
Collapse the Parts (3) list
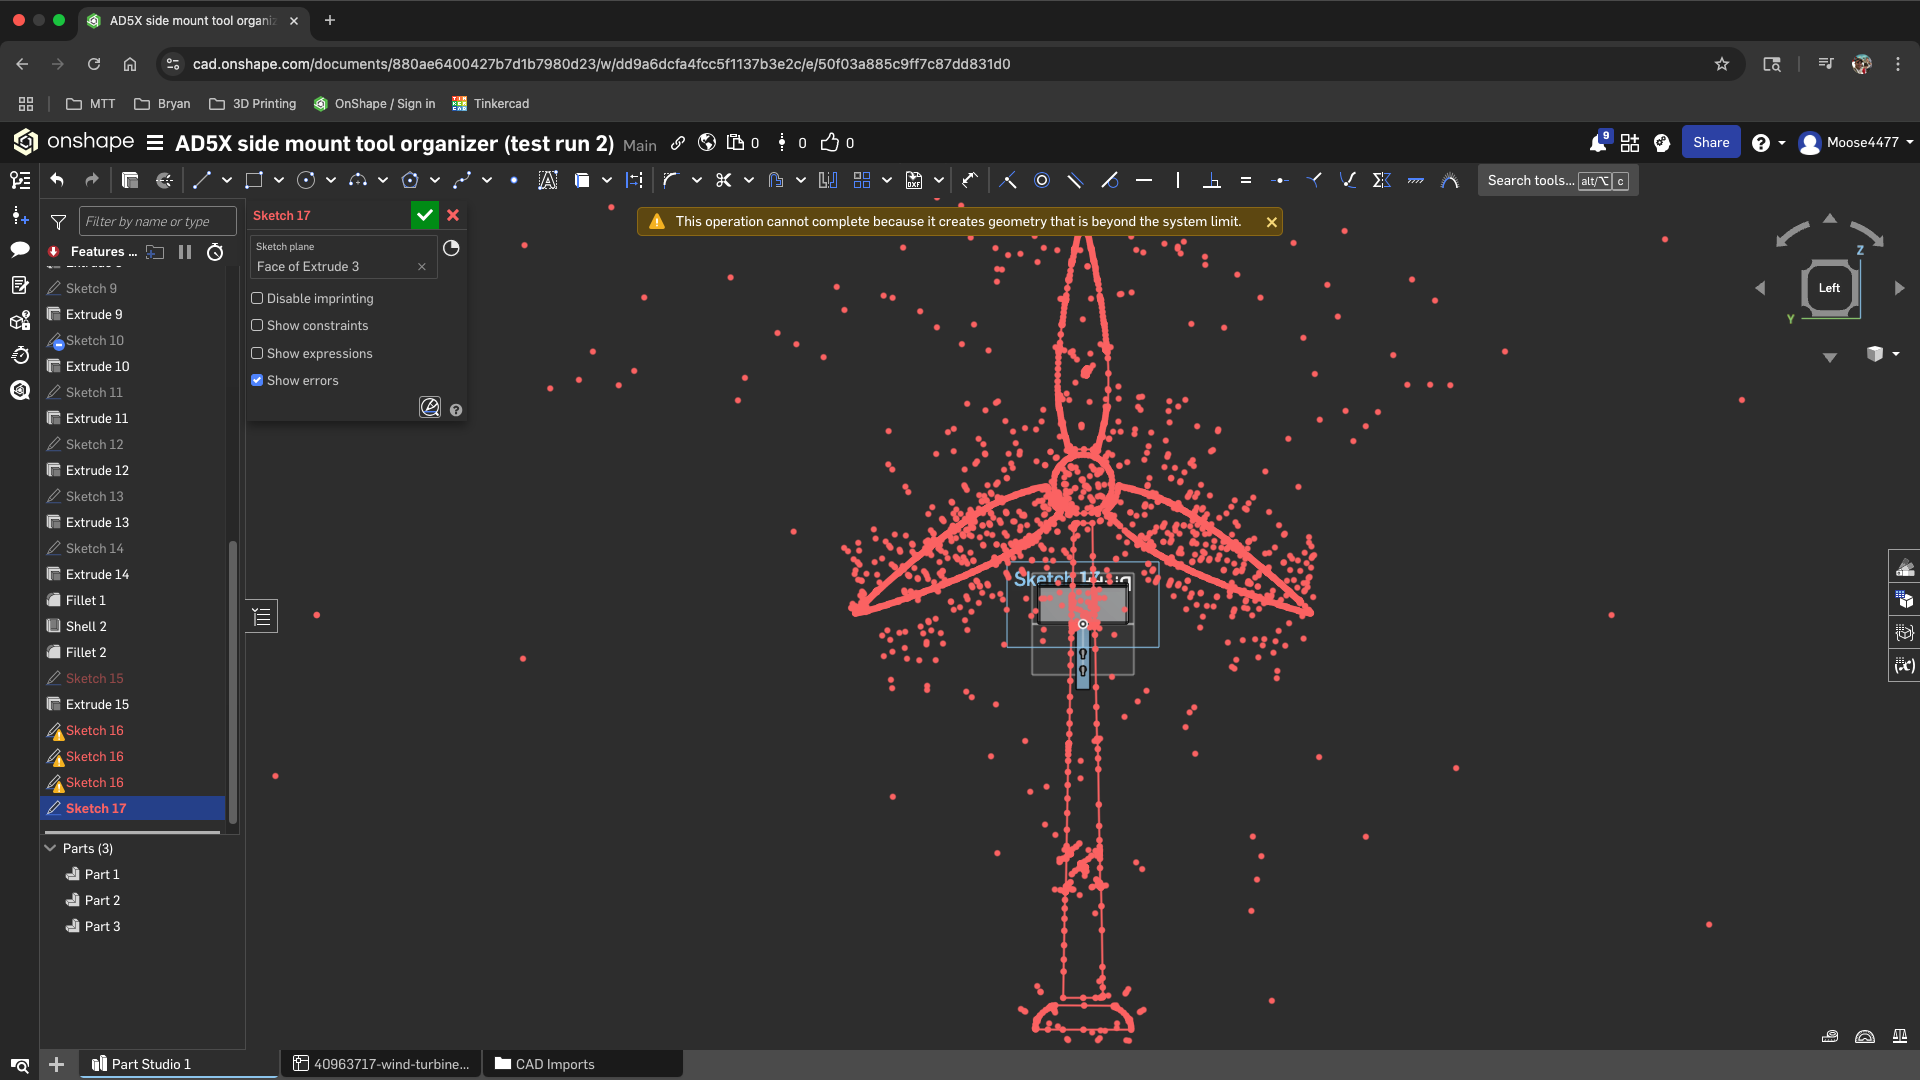[51, 848]
